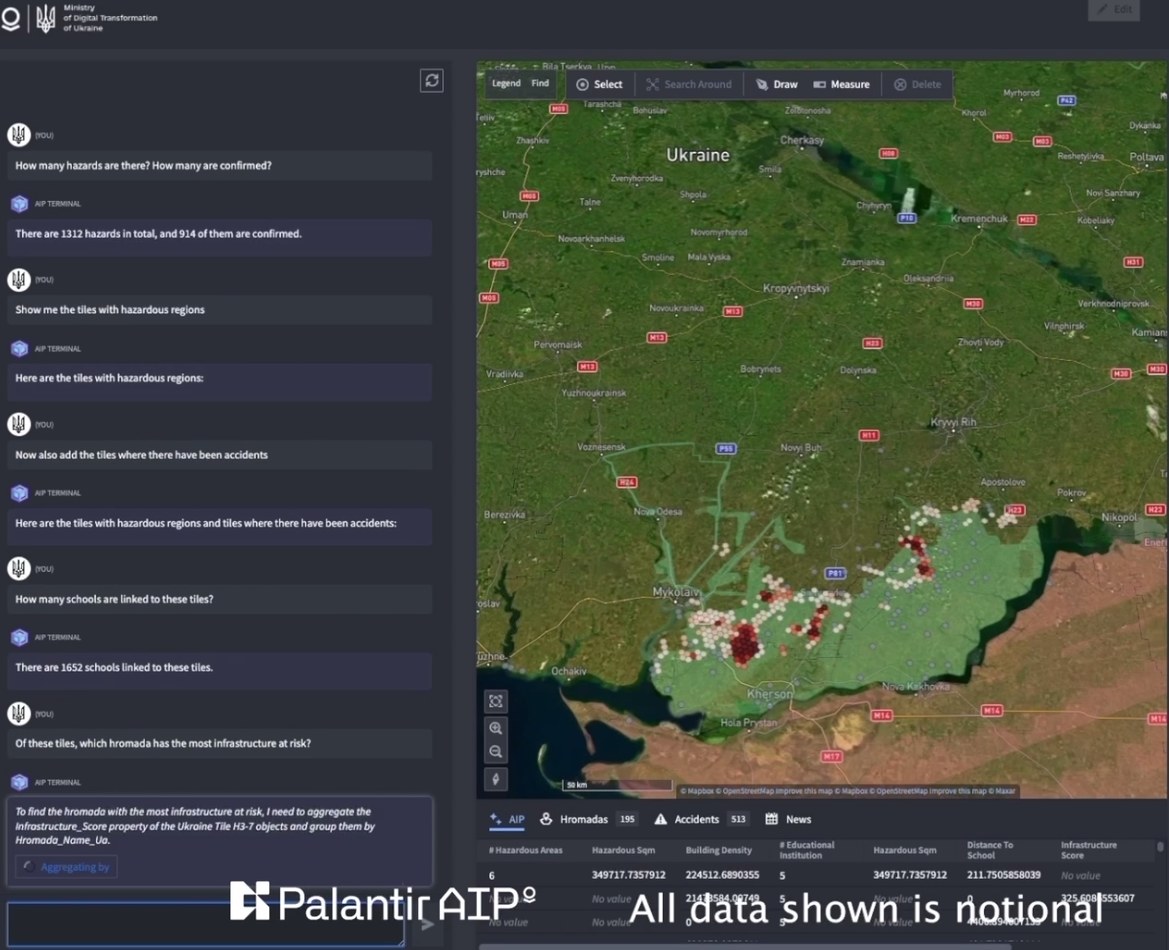
Task: Click the 'Kherson' city label on the map
Action: [770, 694]
